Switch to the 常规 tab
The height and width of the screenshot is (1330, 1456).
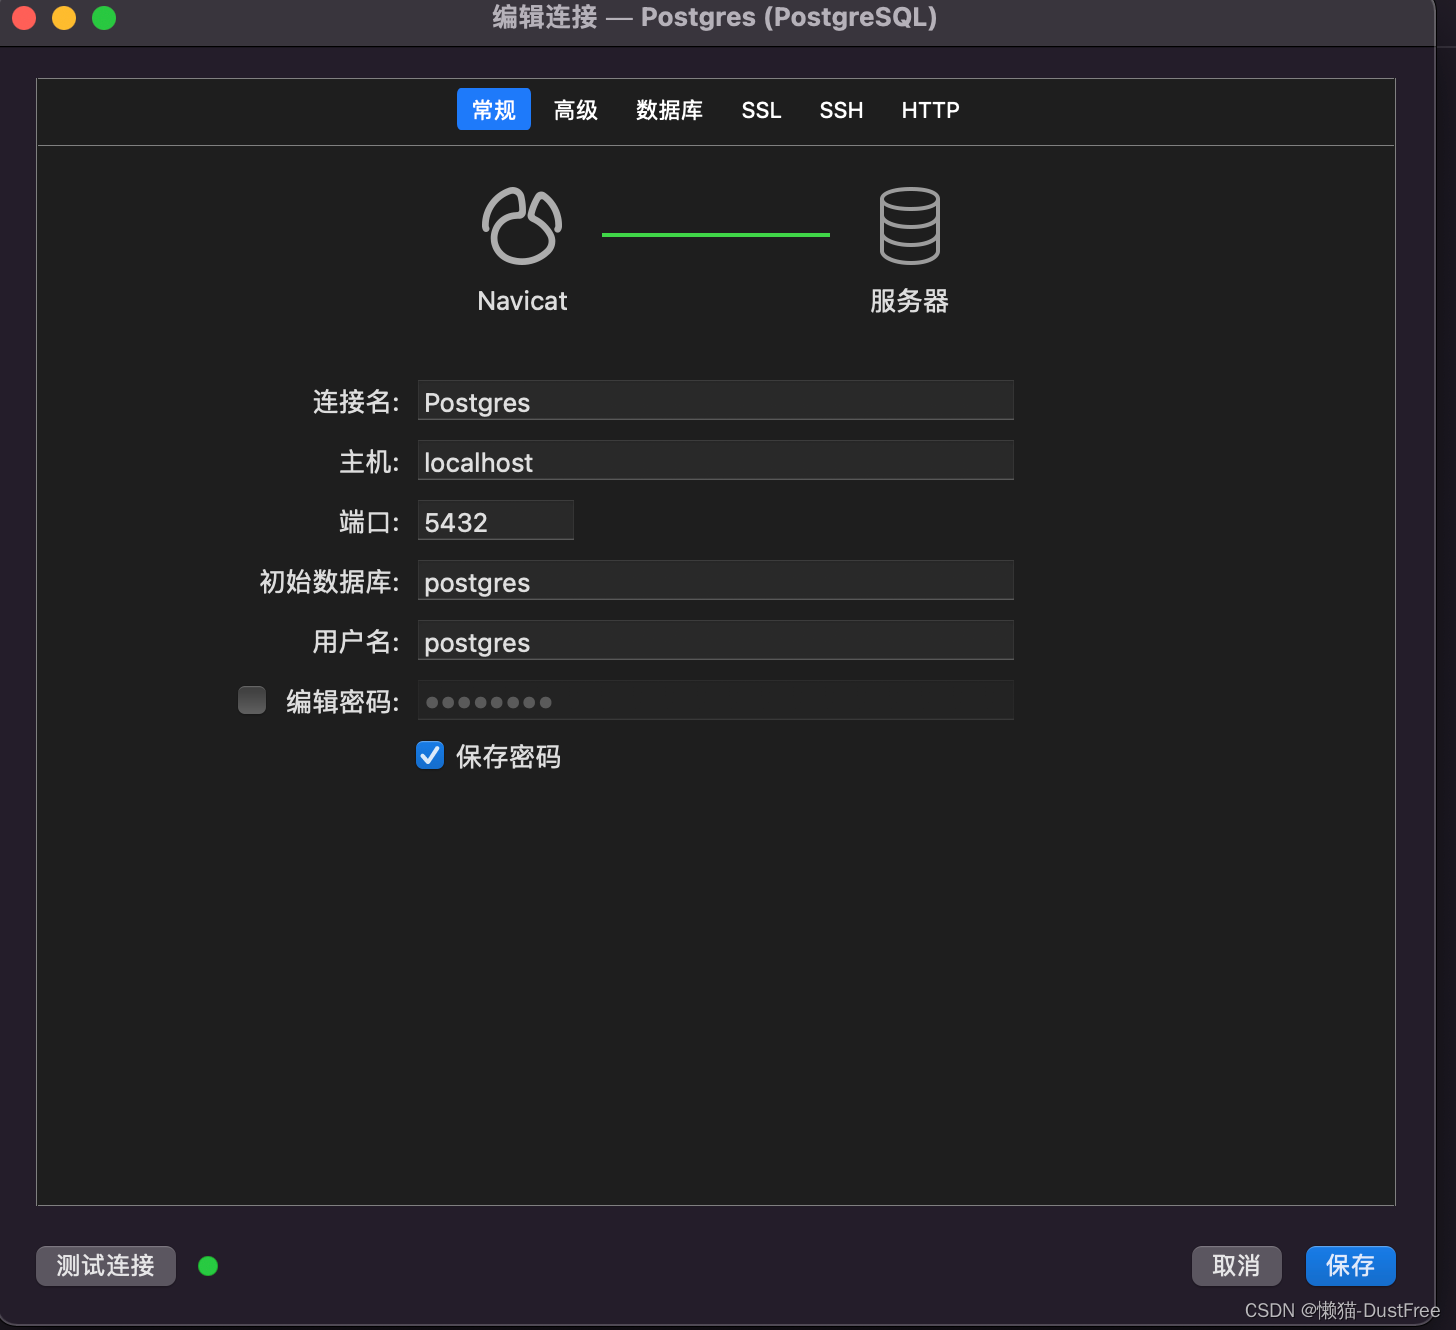click(x=494, y=109)
